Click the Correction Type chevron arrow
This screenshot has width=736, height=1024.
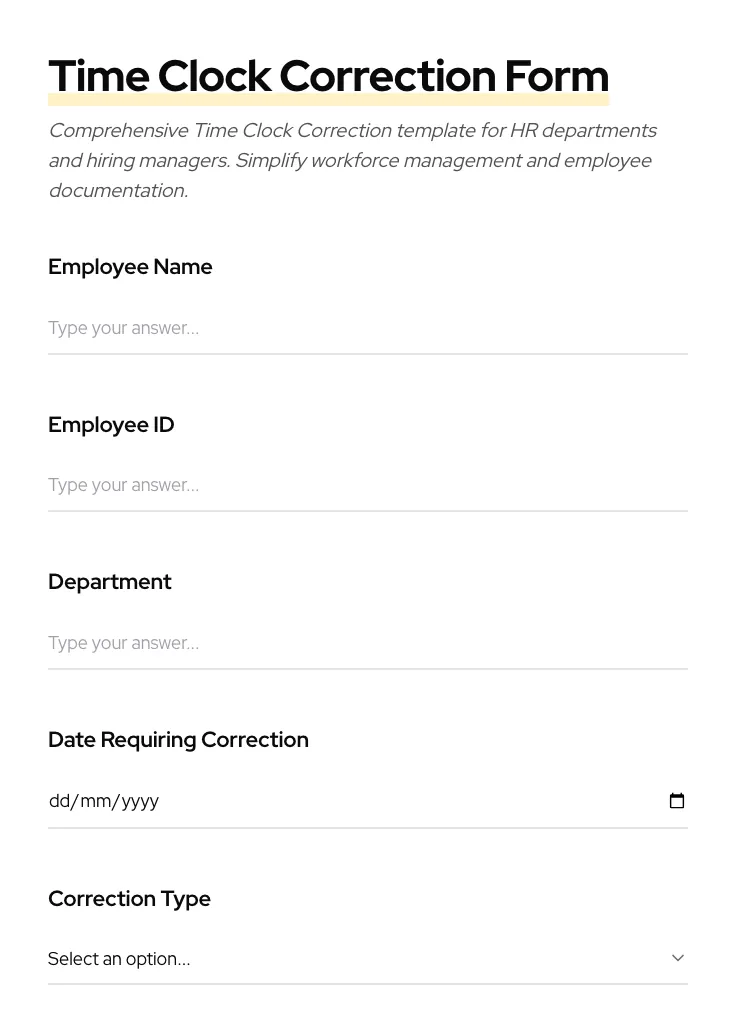678,958
